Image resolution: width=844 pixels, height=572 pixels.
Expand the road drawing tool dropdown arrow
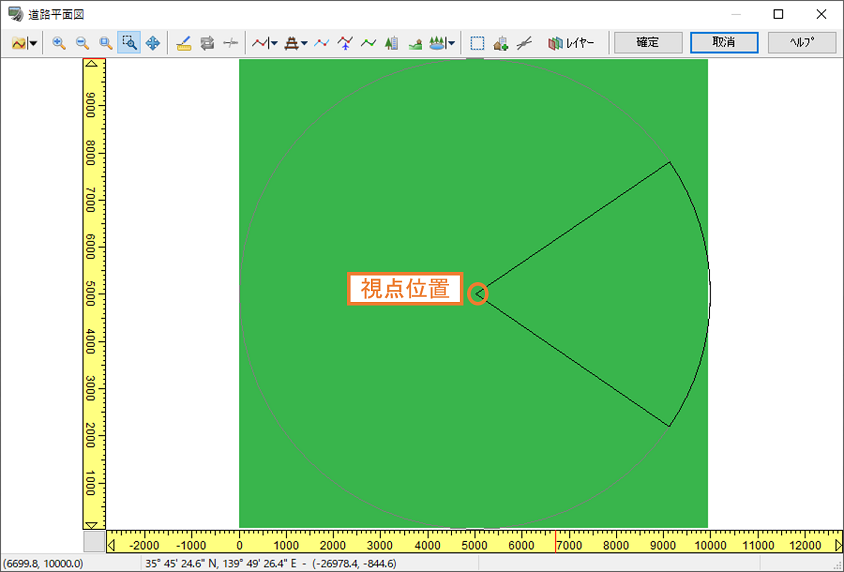(x=274, y=44)
